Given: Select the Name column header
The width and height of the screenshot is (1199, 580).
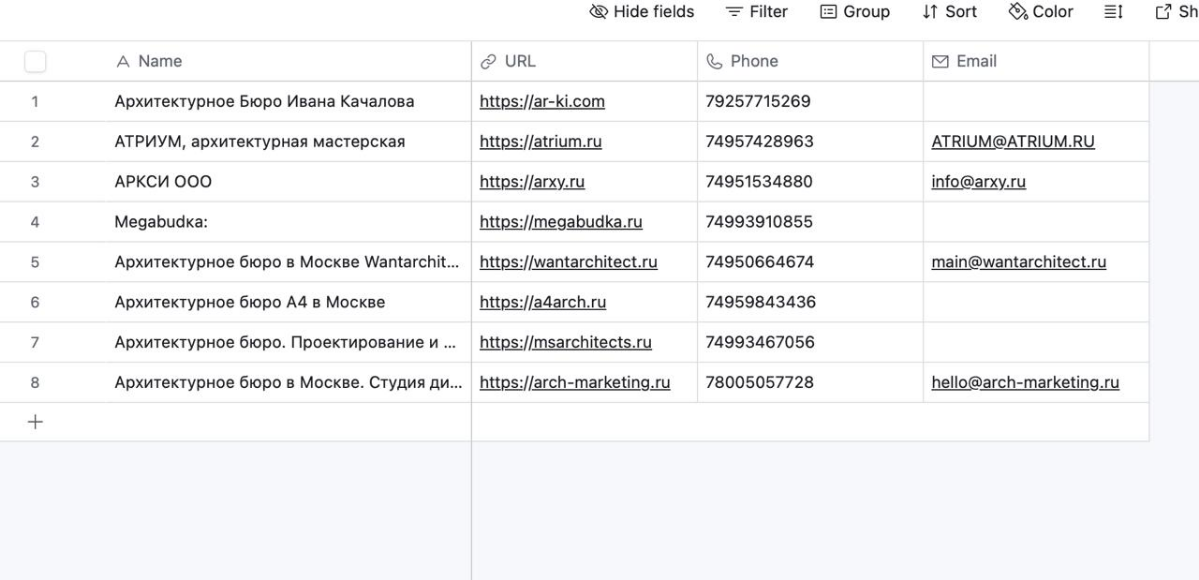Looking at the screenshot, I should click(290, 61).
